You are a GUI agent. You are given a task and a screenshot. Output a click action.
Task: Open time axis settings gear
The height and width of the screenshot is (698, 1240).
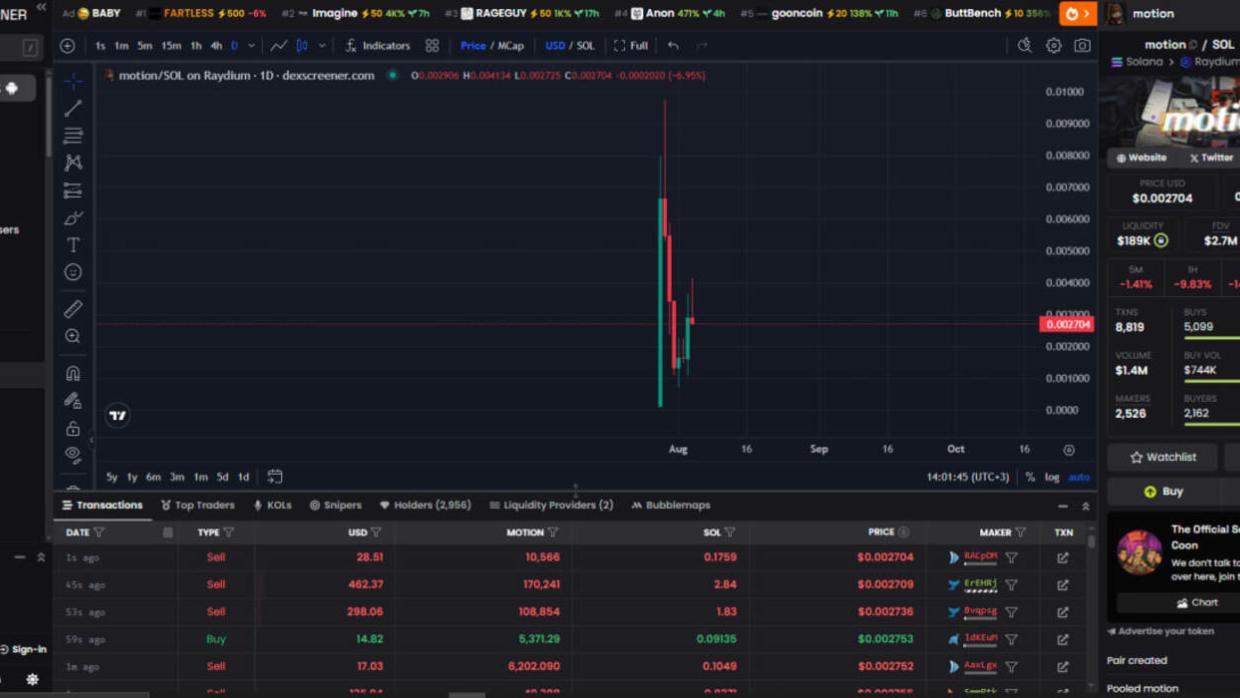point(1069,450)
